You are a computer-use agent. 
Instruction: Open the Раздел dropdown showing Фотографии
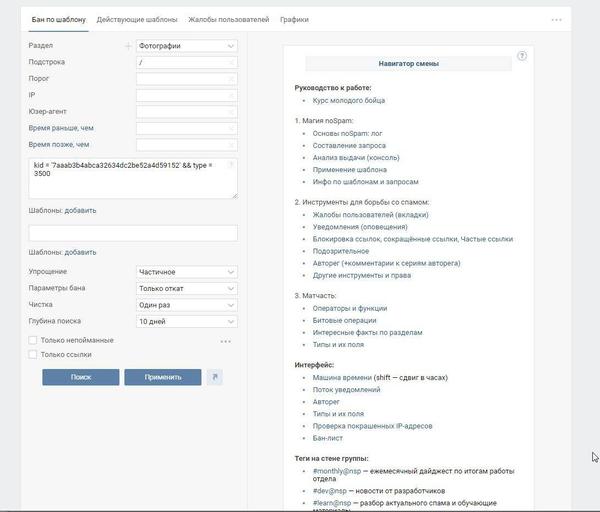tap(186, 46)
